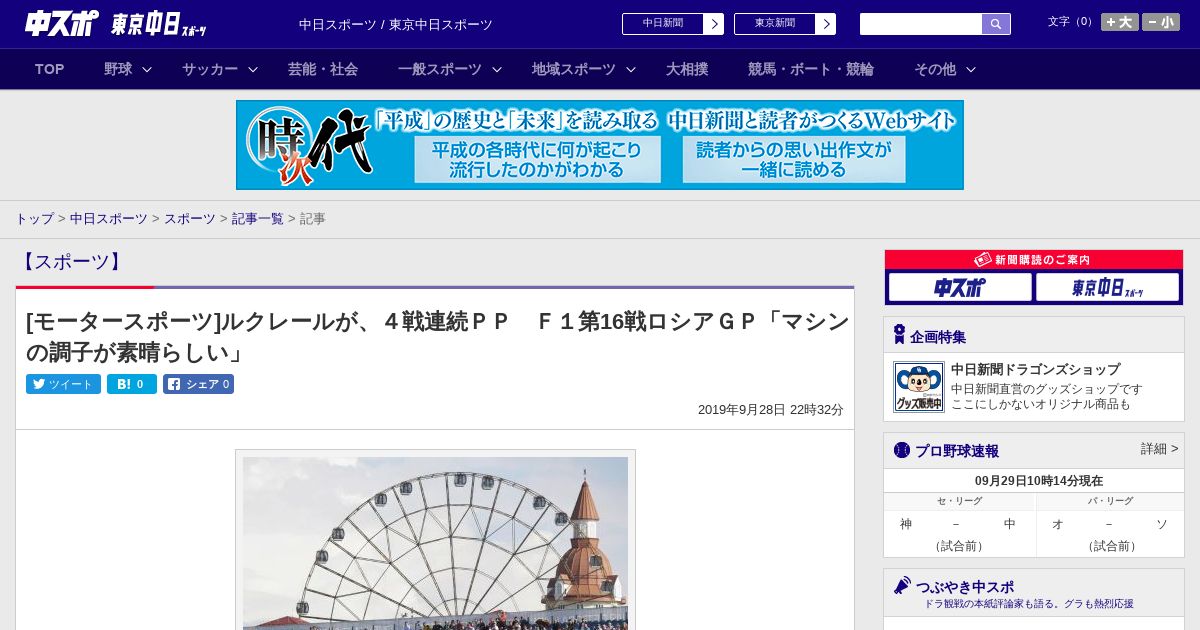Viewport: 1200px width, 630px height.
Task: Click the プロ野球速報 baseball icon
Action: [x=902, y=450]
